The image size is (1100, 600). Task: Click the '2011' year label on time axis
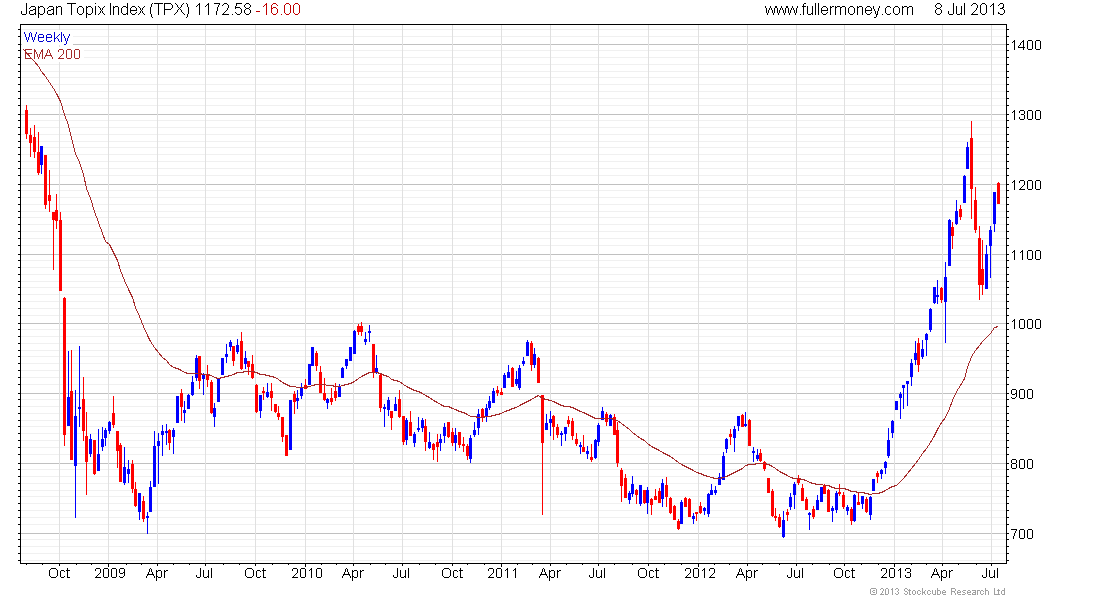(x=502, y=573)
